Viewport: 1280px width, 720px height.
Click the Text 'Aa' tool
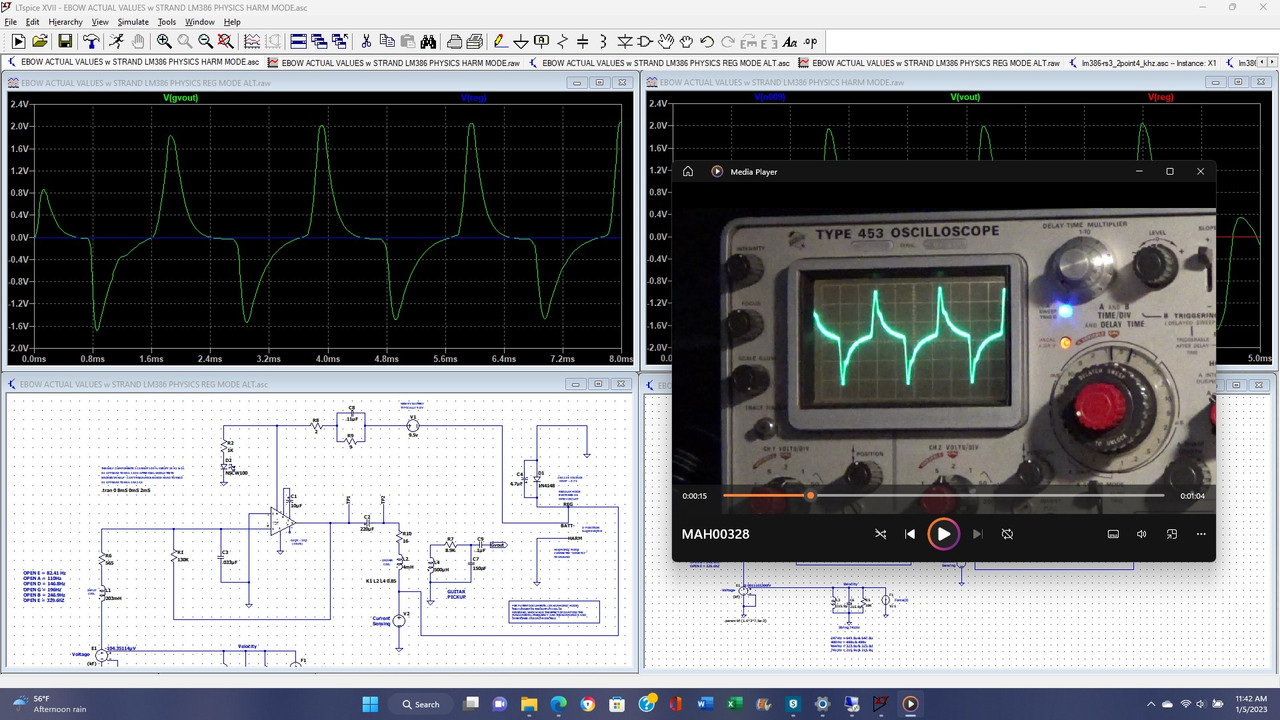790,41
